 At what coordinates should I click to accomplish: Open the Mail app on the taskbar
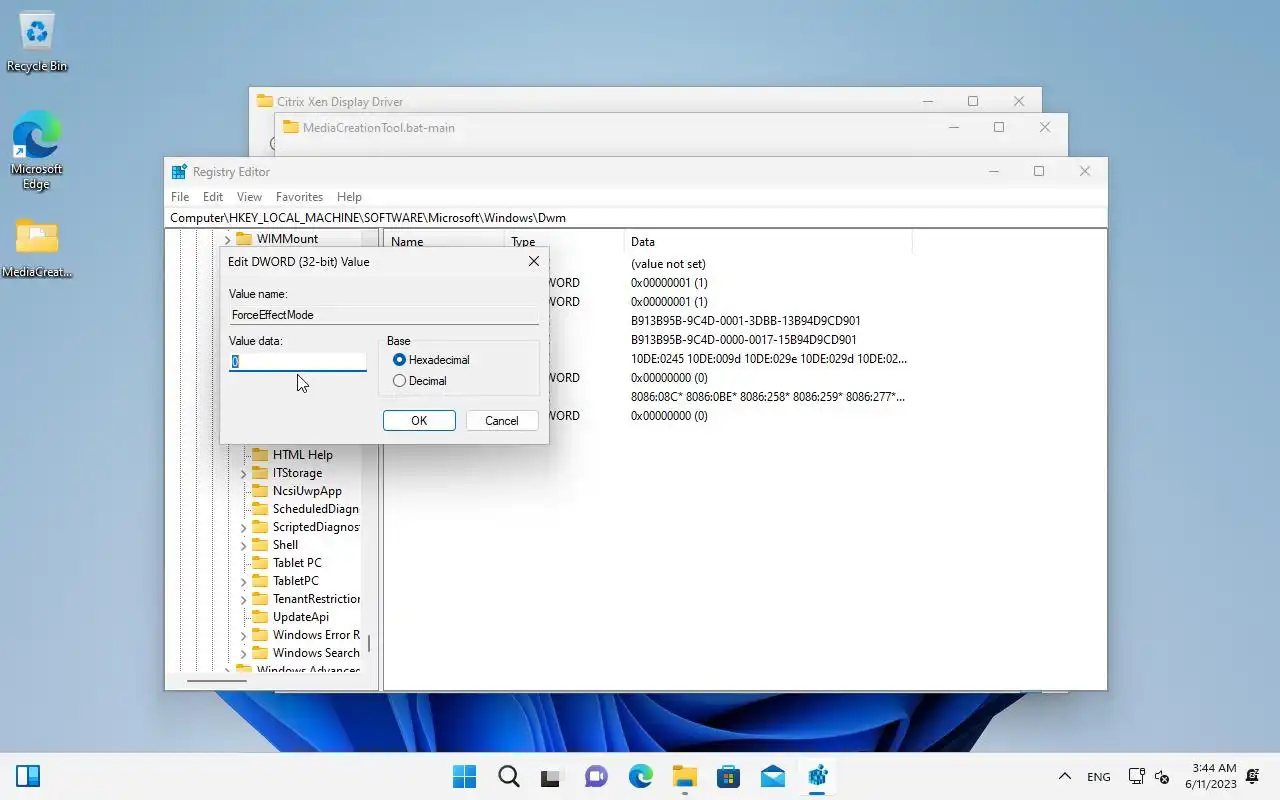click(x=772, y=776)
